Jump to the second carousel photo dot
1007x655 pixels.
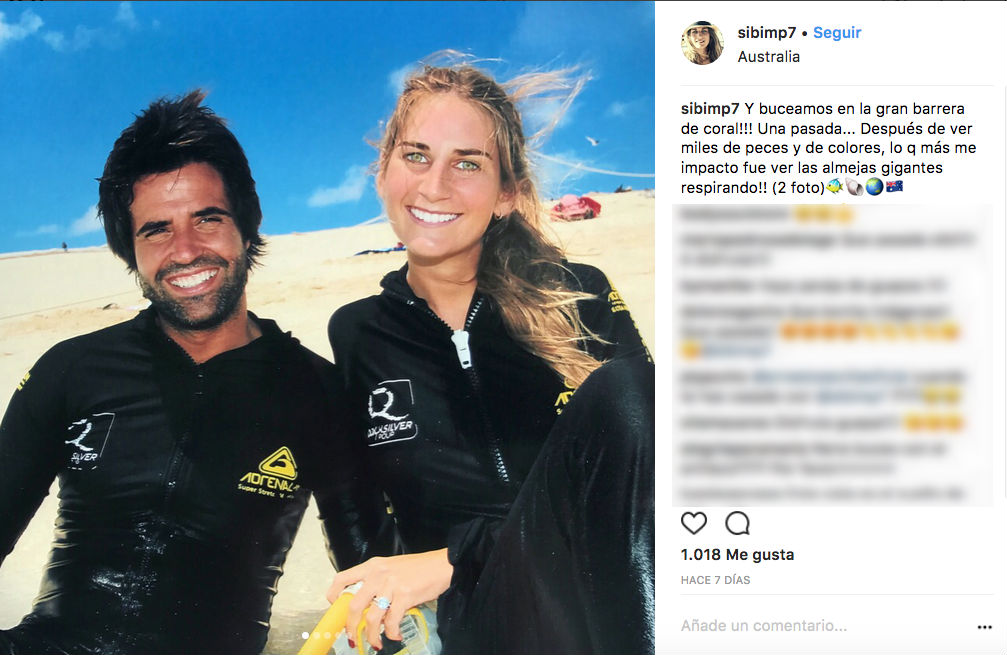pyautogui.click(x=317, y=636)
